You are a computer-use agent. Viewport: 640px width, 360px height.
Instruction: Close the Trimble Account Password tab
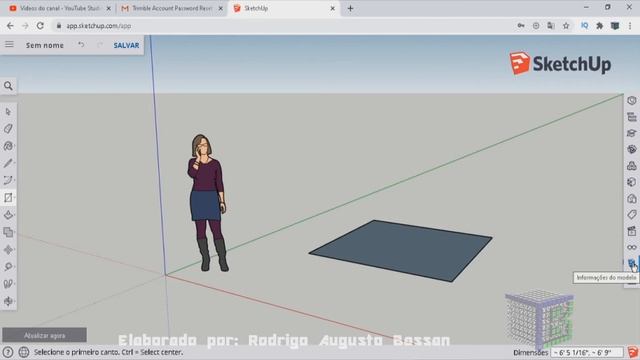tap(220, 8)
